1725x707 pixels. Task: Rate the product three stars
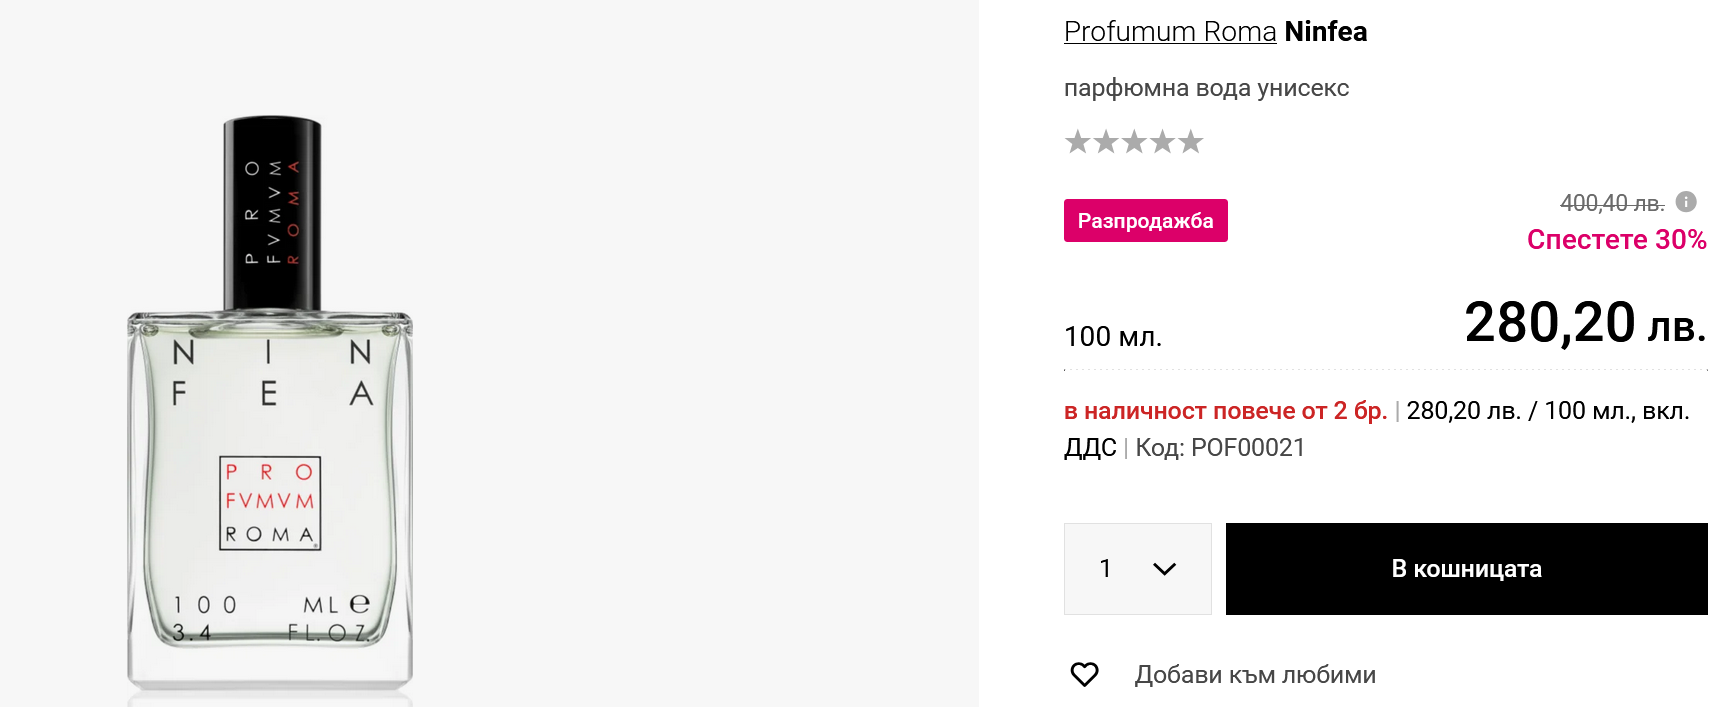pos(1133,142)
